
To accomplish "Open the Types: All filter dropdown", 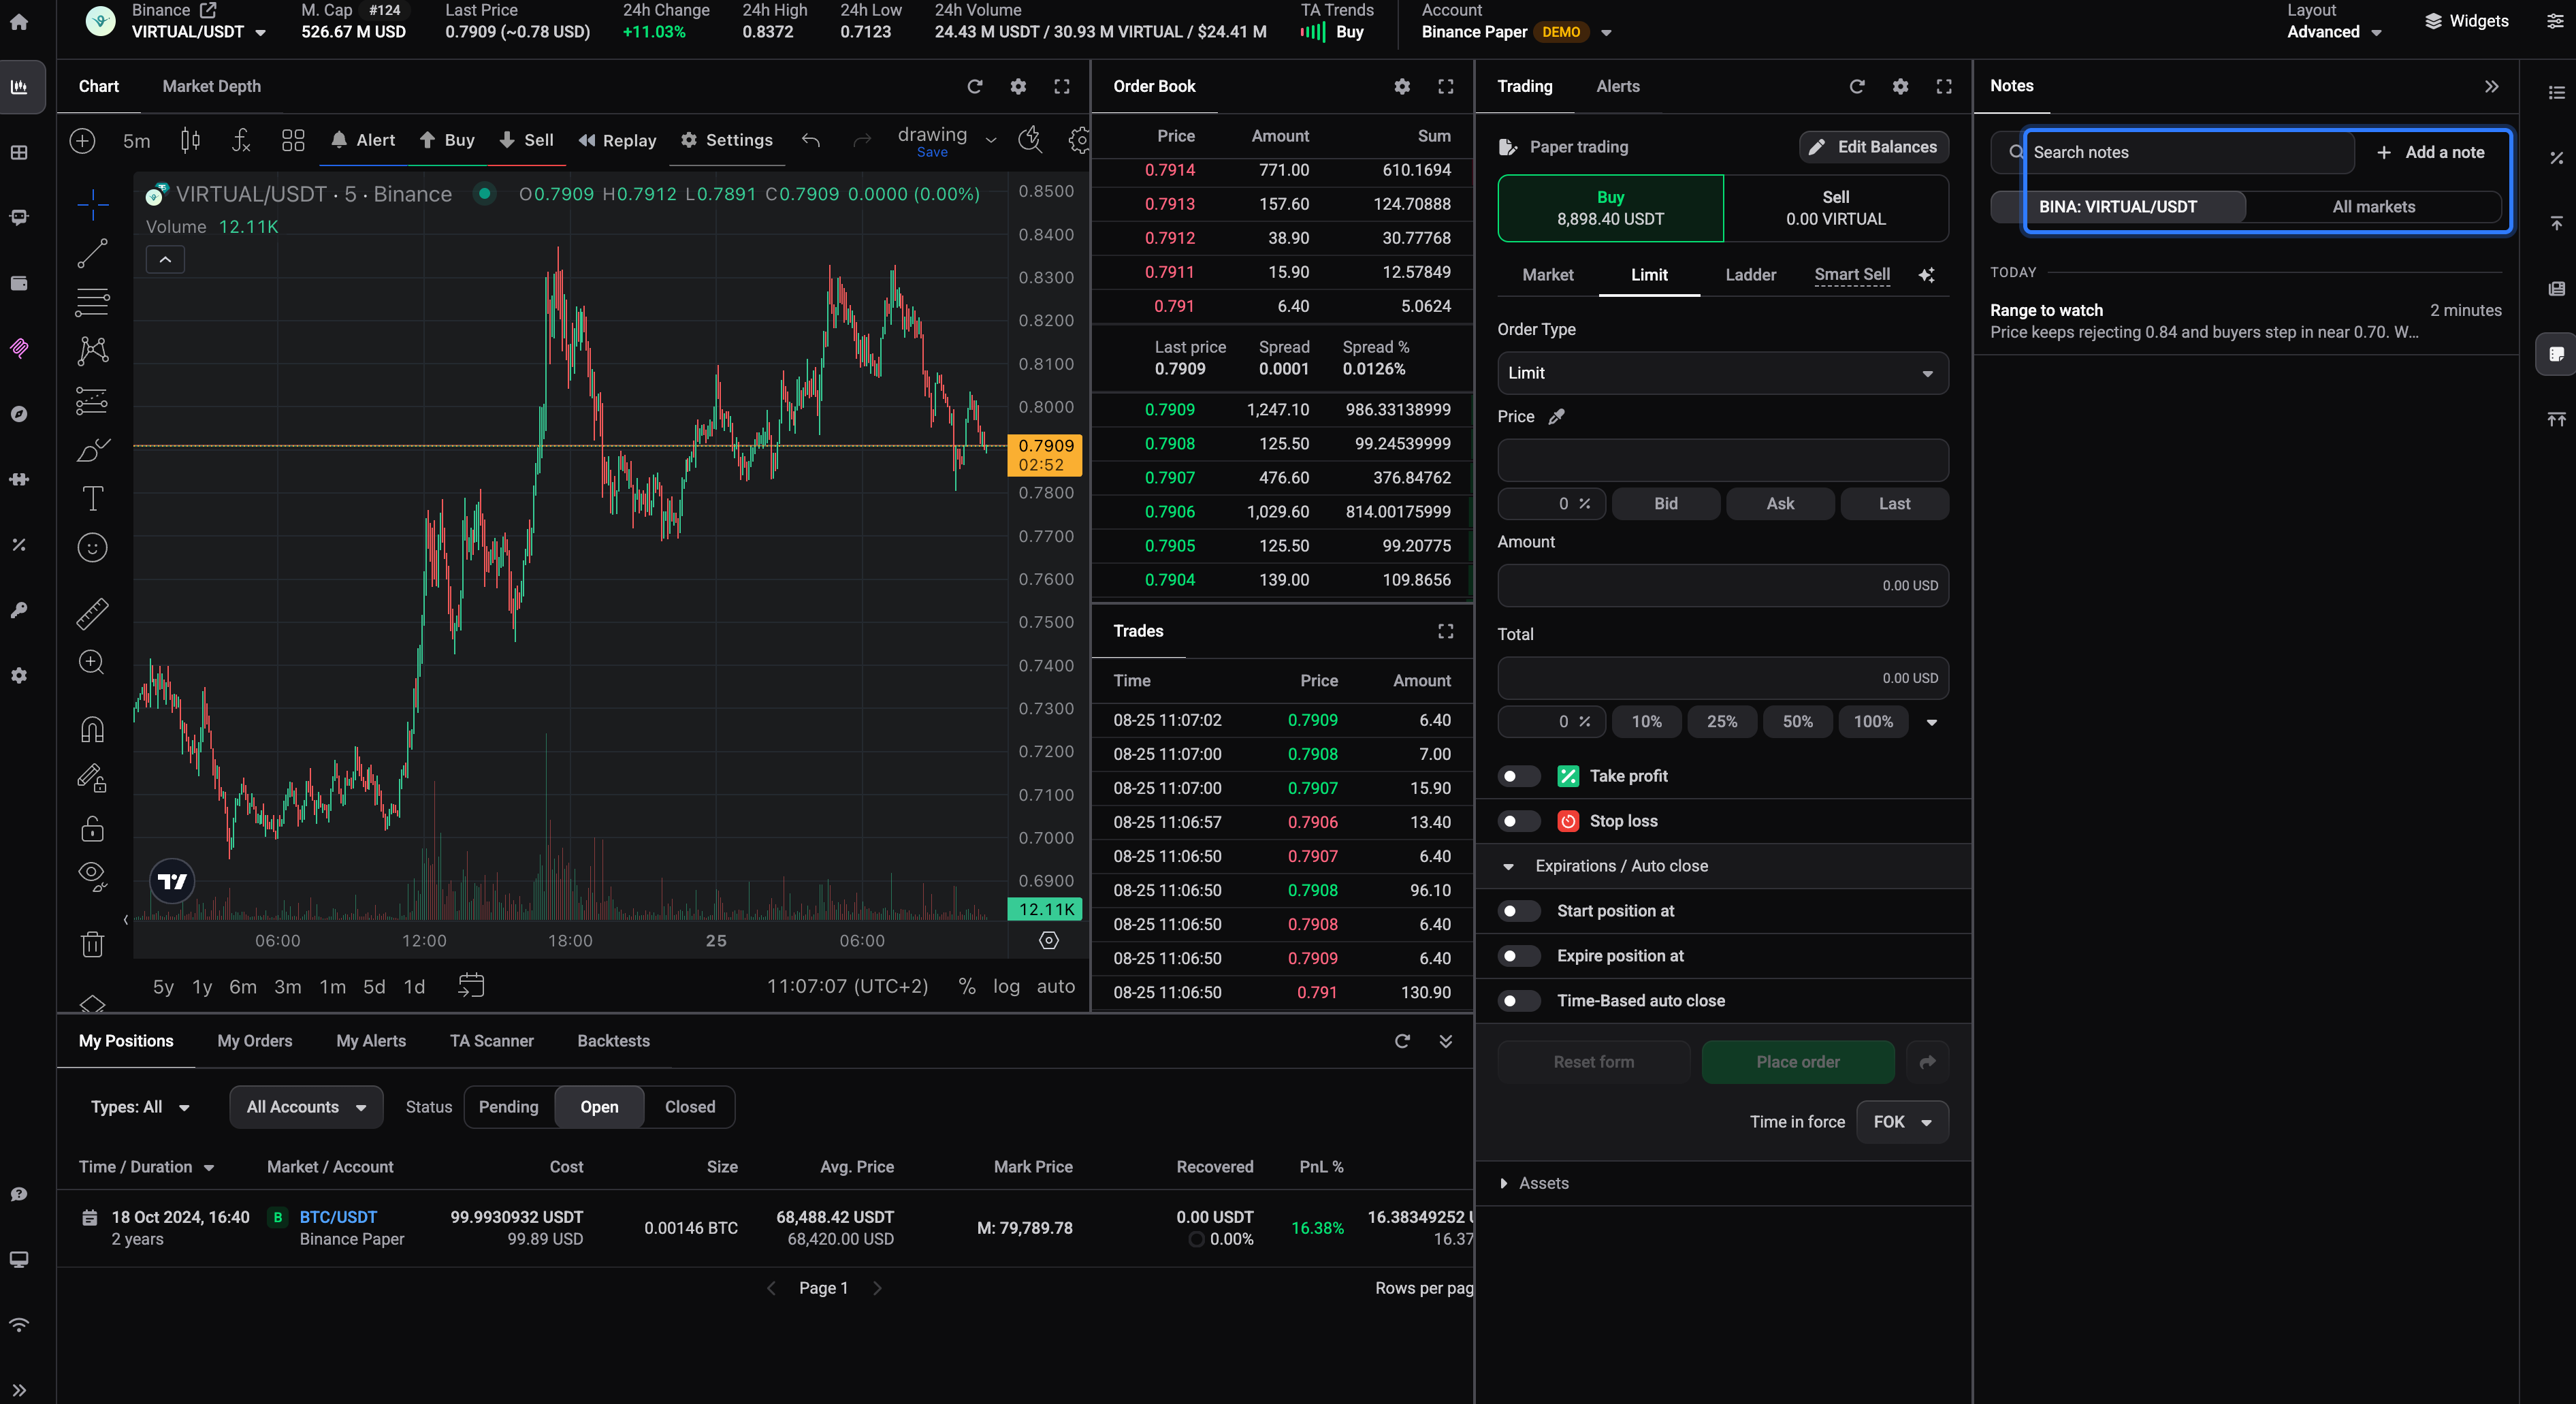I will coord(140,1107).
